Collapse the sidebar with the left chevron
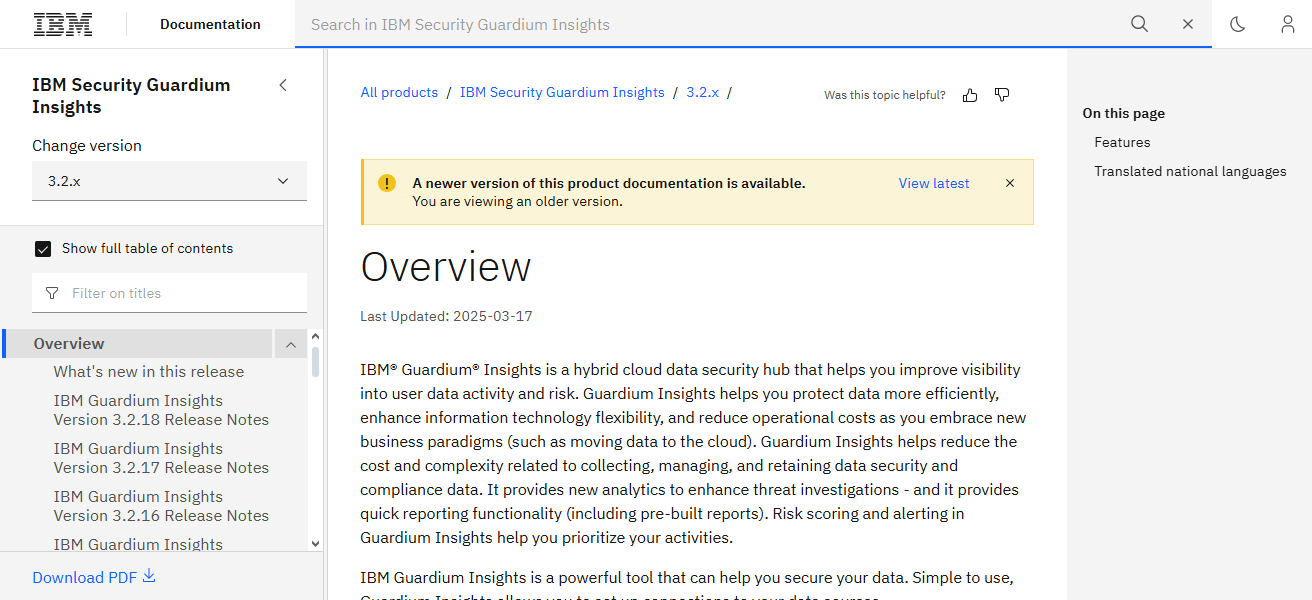Screen dimensions: 1312x600 pos(283,85)
